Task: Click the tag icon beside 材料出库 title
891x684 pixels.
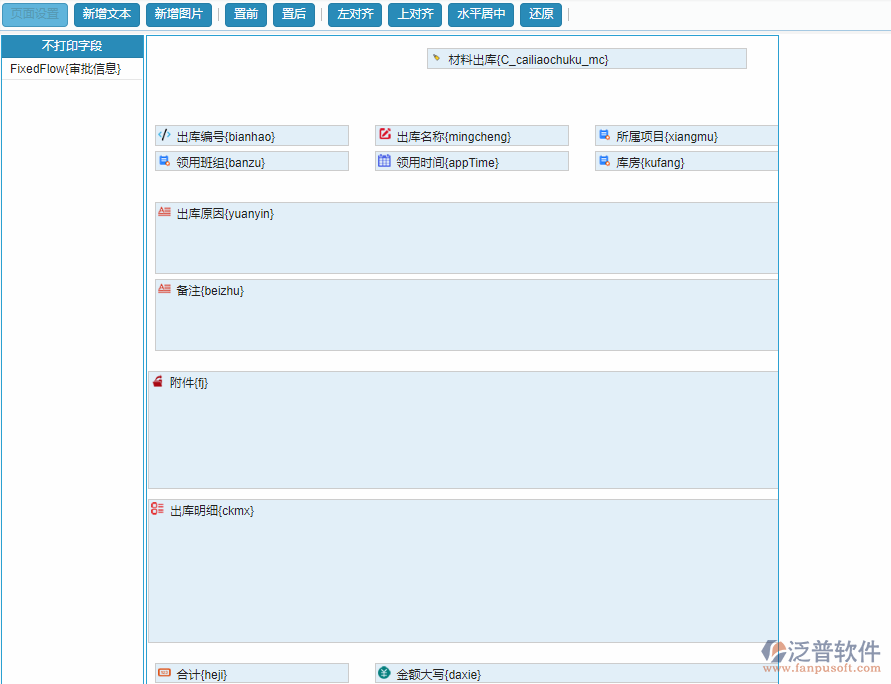Action: click(x=435, y=58)
